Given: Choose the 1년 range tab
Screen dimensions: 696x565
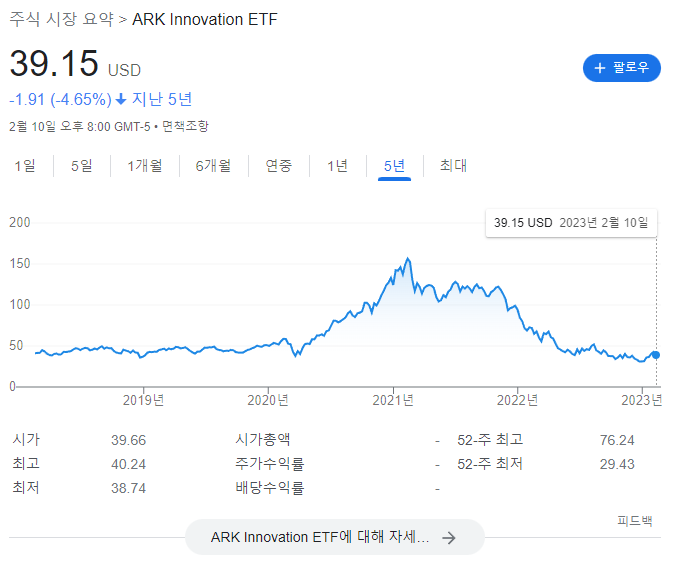Looking at the screenshot, I should click(x=337, y=166).
